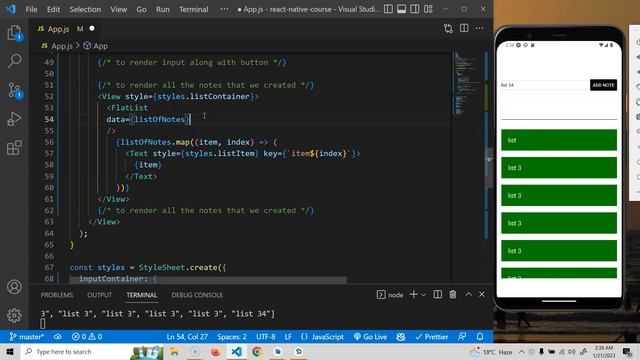Change end of line sequence LF
The width and height of the screenshot is (640, 360).
(x=288, y=337)
